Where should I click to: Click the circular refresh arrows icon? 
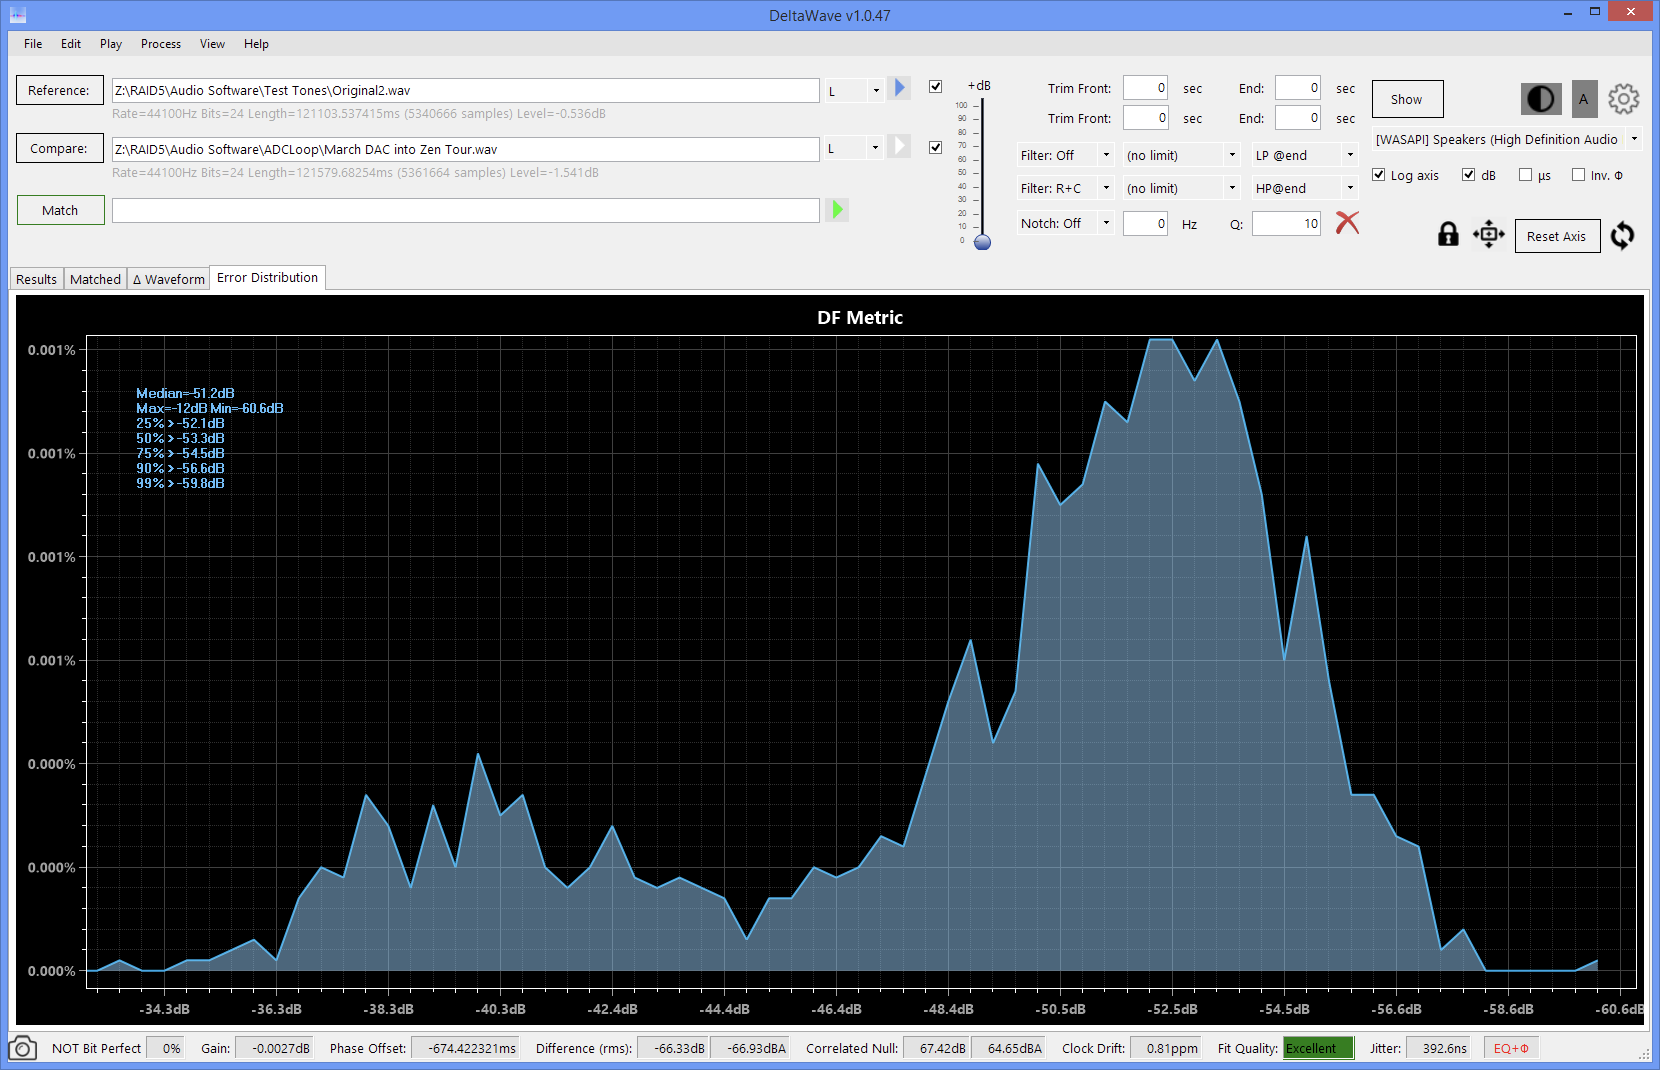tap(1622, 236)
